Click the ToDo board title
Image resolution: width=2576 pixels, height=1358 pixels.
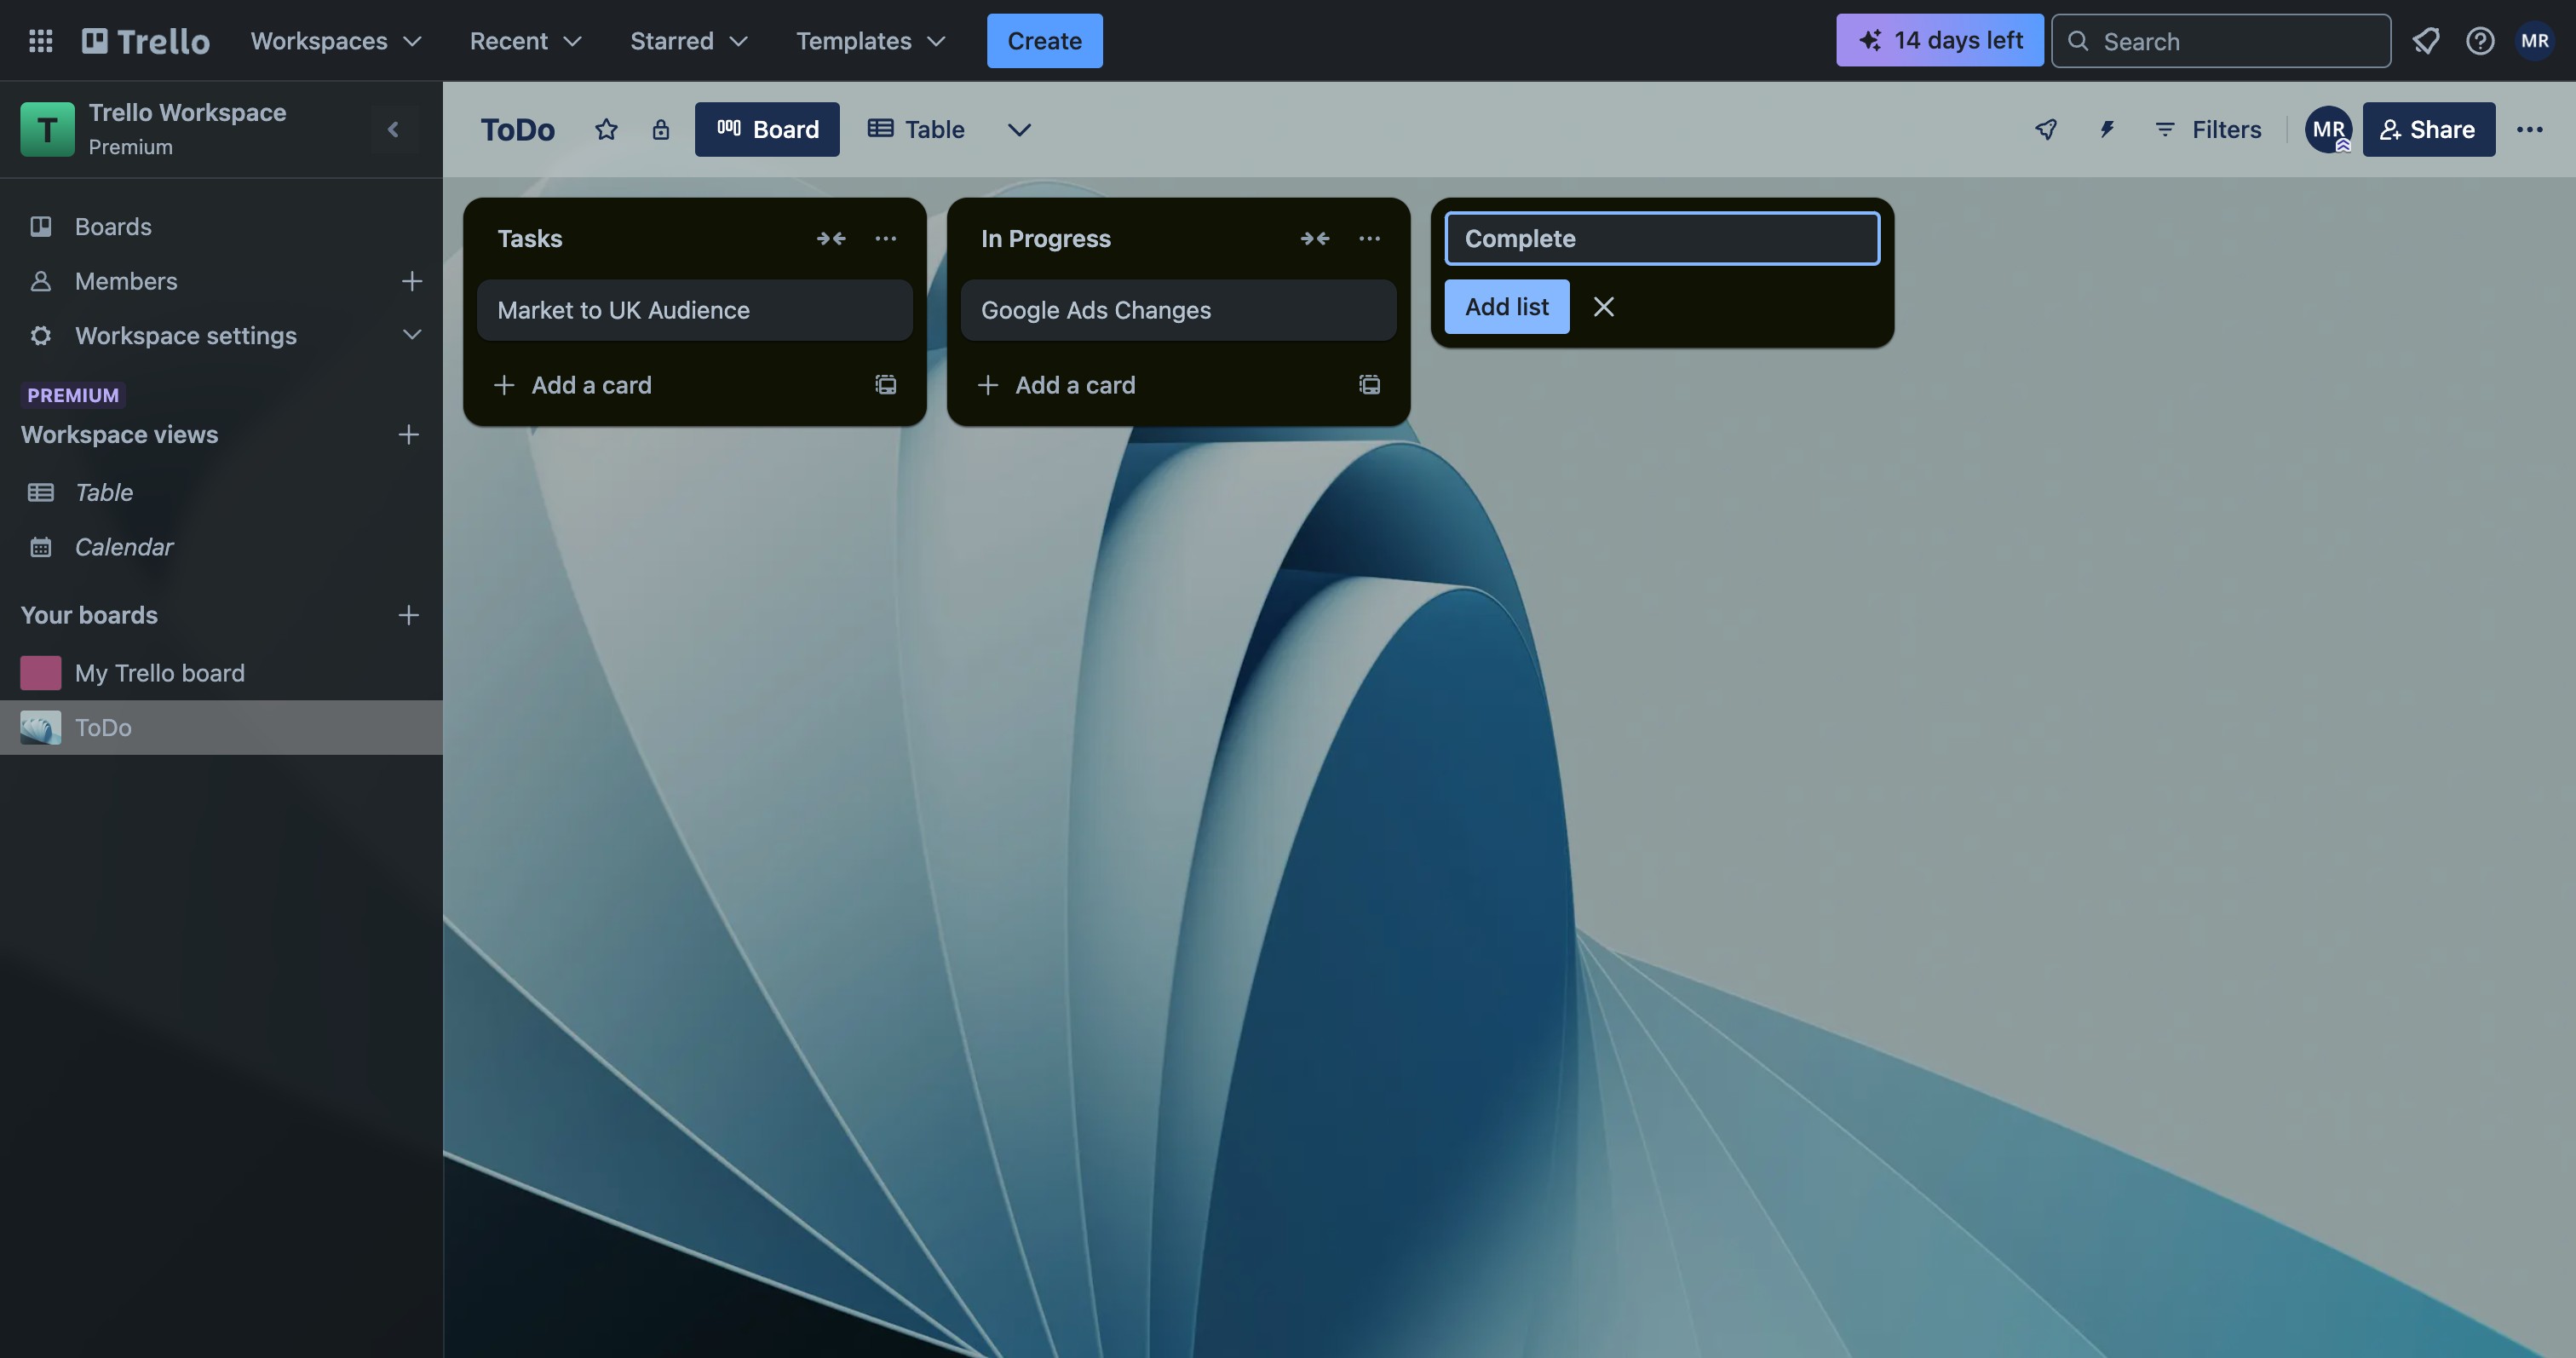click(x=517, y=129)
